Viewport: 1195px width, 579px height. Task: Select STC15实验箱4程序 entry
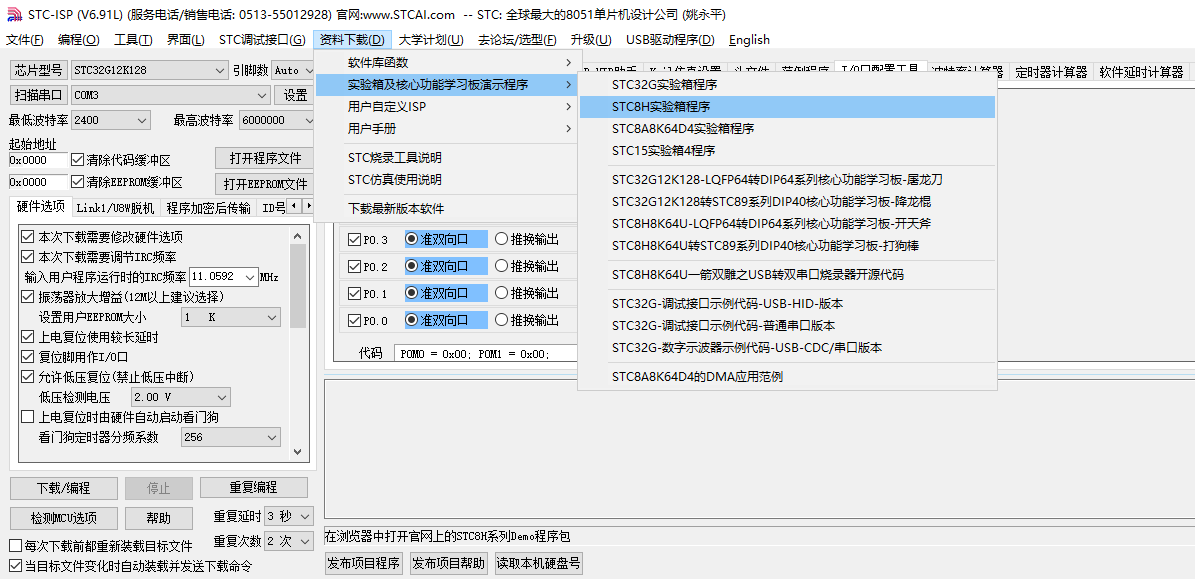click(x=787, y=151)
